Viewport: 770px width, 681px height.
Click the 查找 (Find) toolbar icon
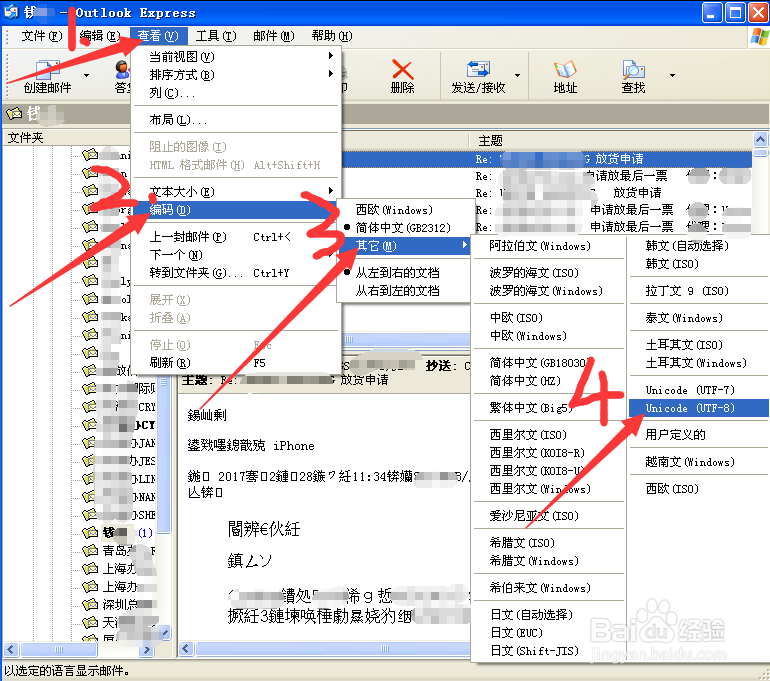point(633,70)
